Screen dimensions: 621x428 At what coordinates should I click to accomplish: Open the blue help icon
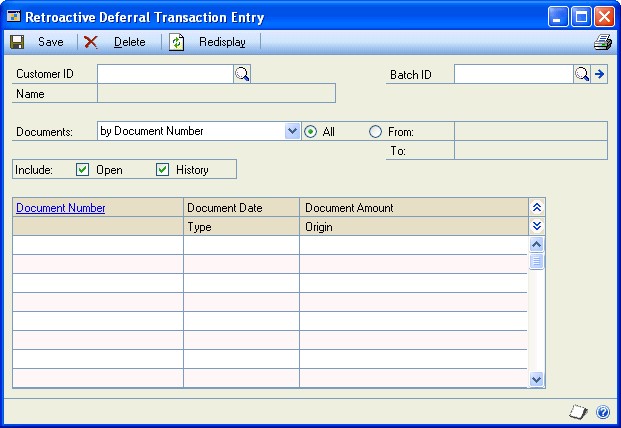click(603, 412)
